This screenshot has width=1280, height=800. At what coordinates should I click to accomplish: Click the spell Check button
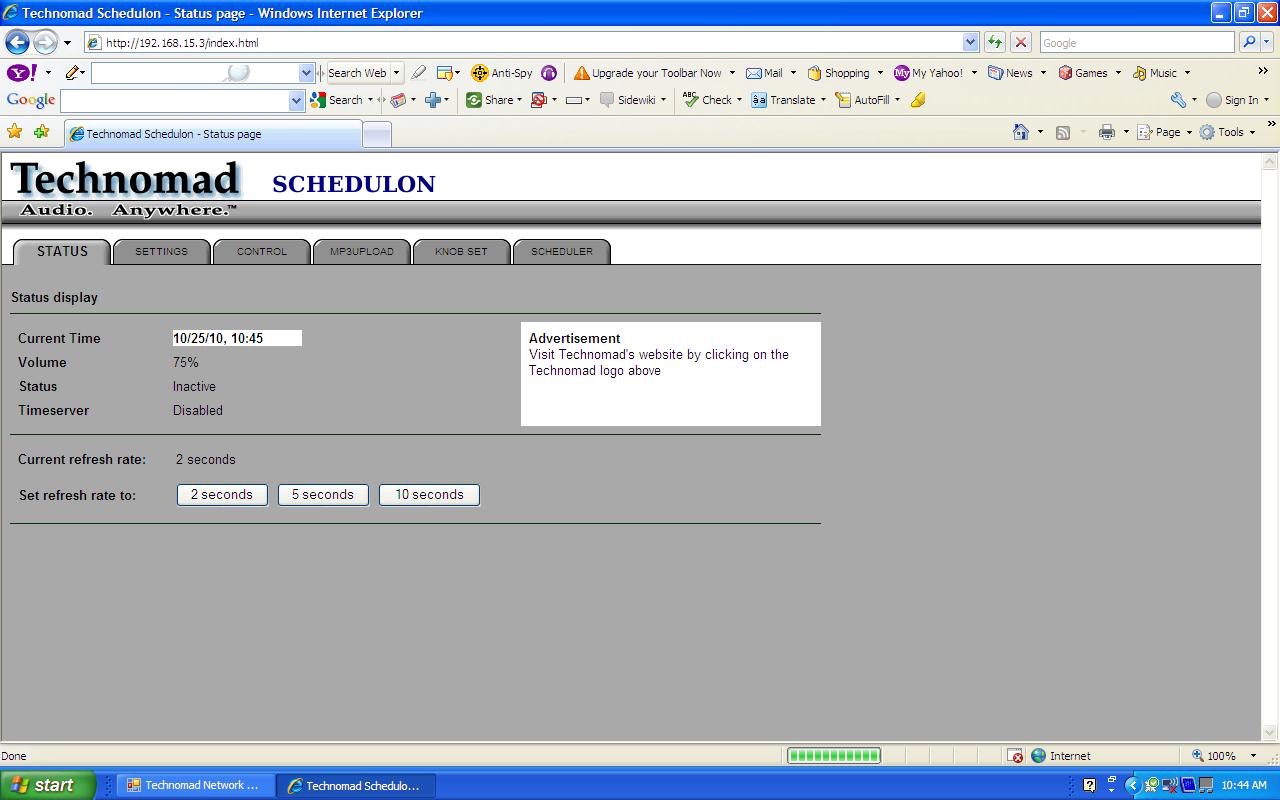click(708, 100)
